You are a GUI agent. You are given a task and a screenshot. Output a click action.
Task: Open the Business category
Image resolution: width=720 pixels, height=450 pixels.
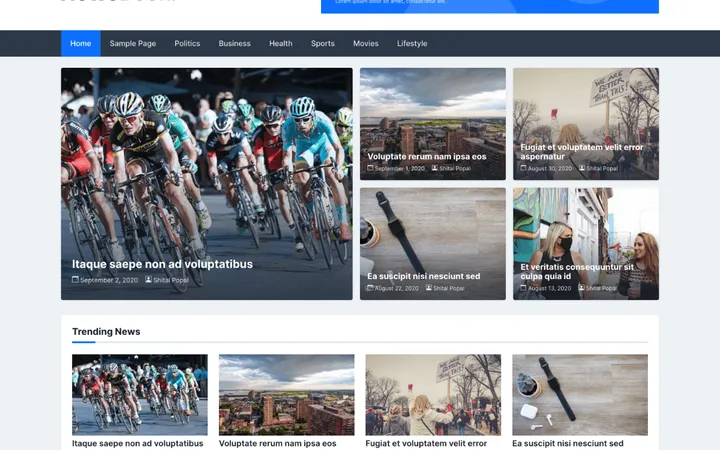pyautogui.click(x=234, y=44)
